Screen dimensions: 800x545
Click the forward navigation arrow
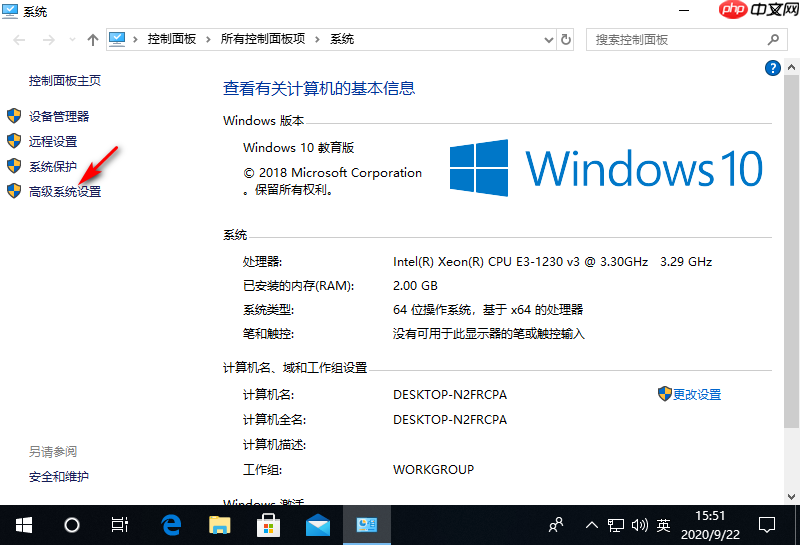[x=48, y=40]
